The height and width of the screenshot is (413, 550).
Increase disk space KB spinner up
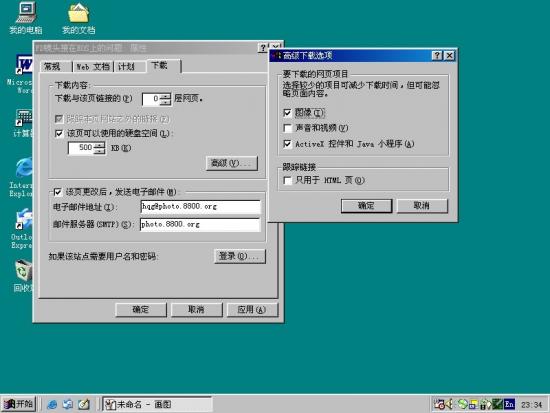(100, 145)
